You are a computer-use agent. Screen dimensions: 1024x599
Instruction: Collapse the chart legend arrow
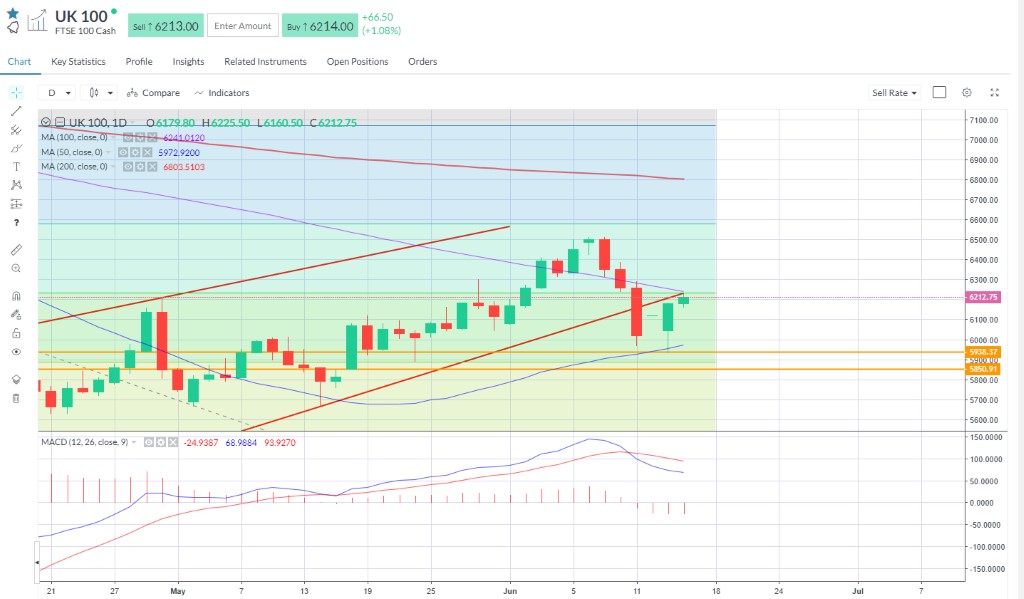46,122
